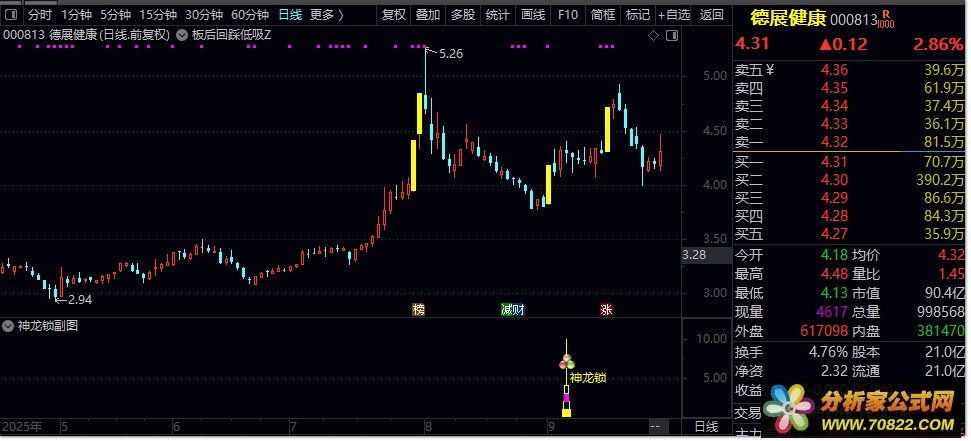Viewport: 971px width, 441px height.
Task: Click the 卖三 price 4.34
Action: 834,106
